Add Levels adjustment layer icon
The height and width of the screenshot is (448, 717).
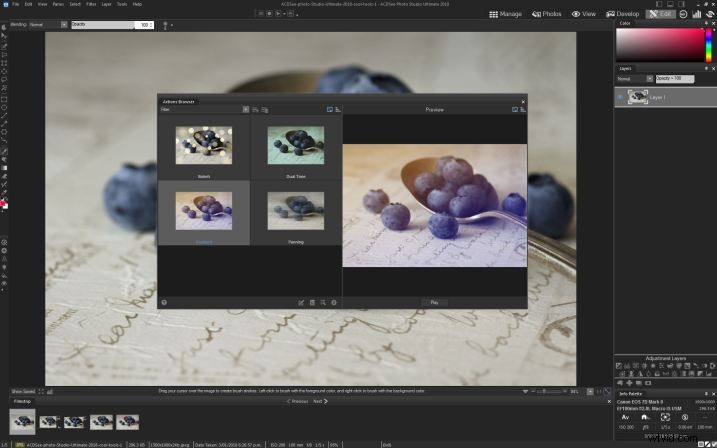627,366
